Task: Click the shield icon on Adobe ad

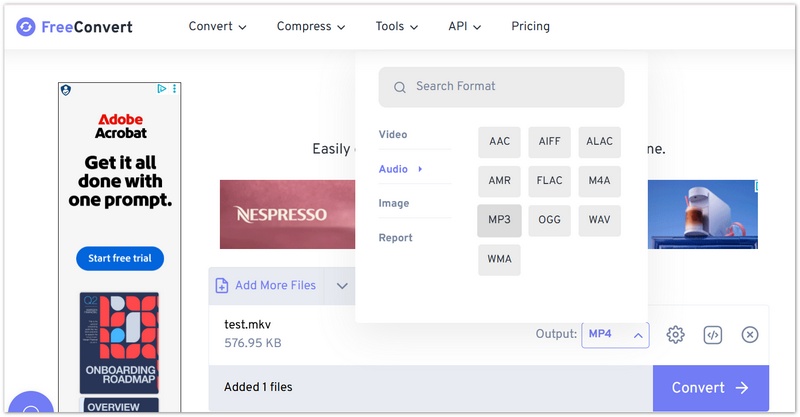Action: pos(66,90)
